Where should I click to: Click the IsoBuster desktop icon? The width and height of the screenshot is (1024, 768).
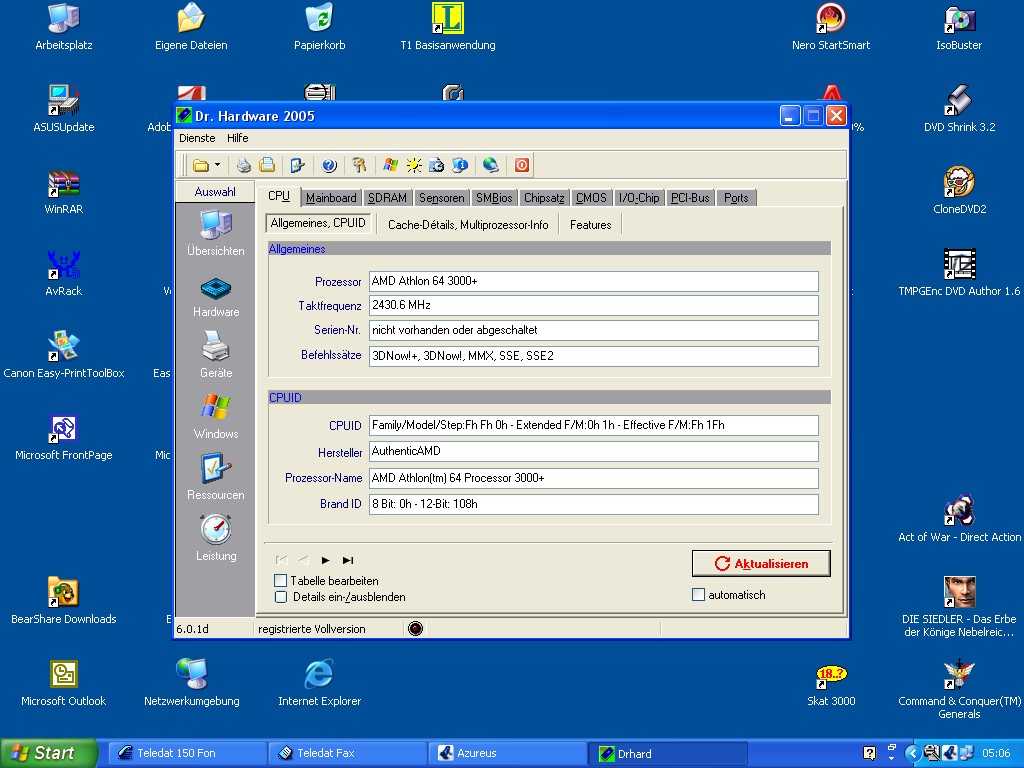(959, 27)
